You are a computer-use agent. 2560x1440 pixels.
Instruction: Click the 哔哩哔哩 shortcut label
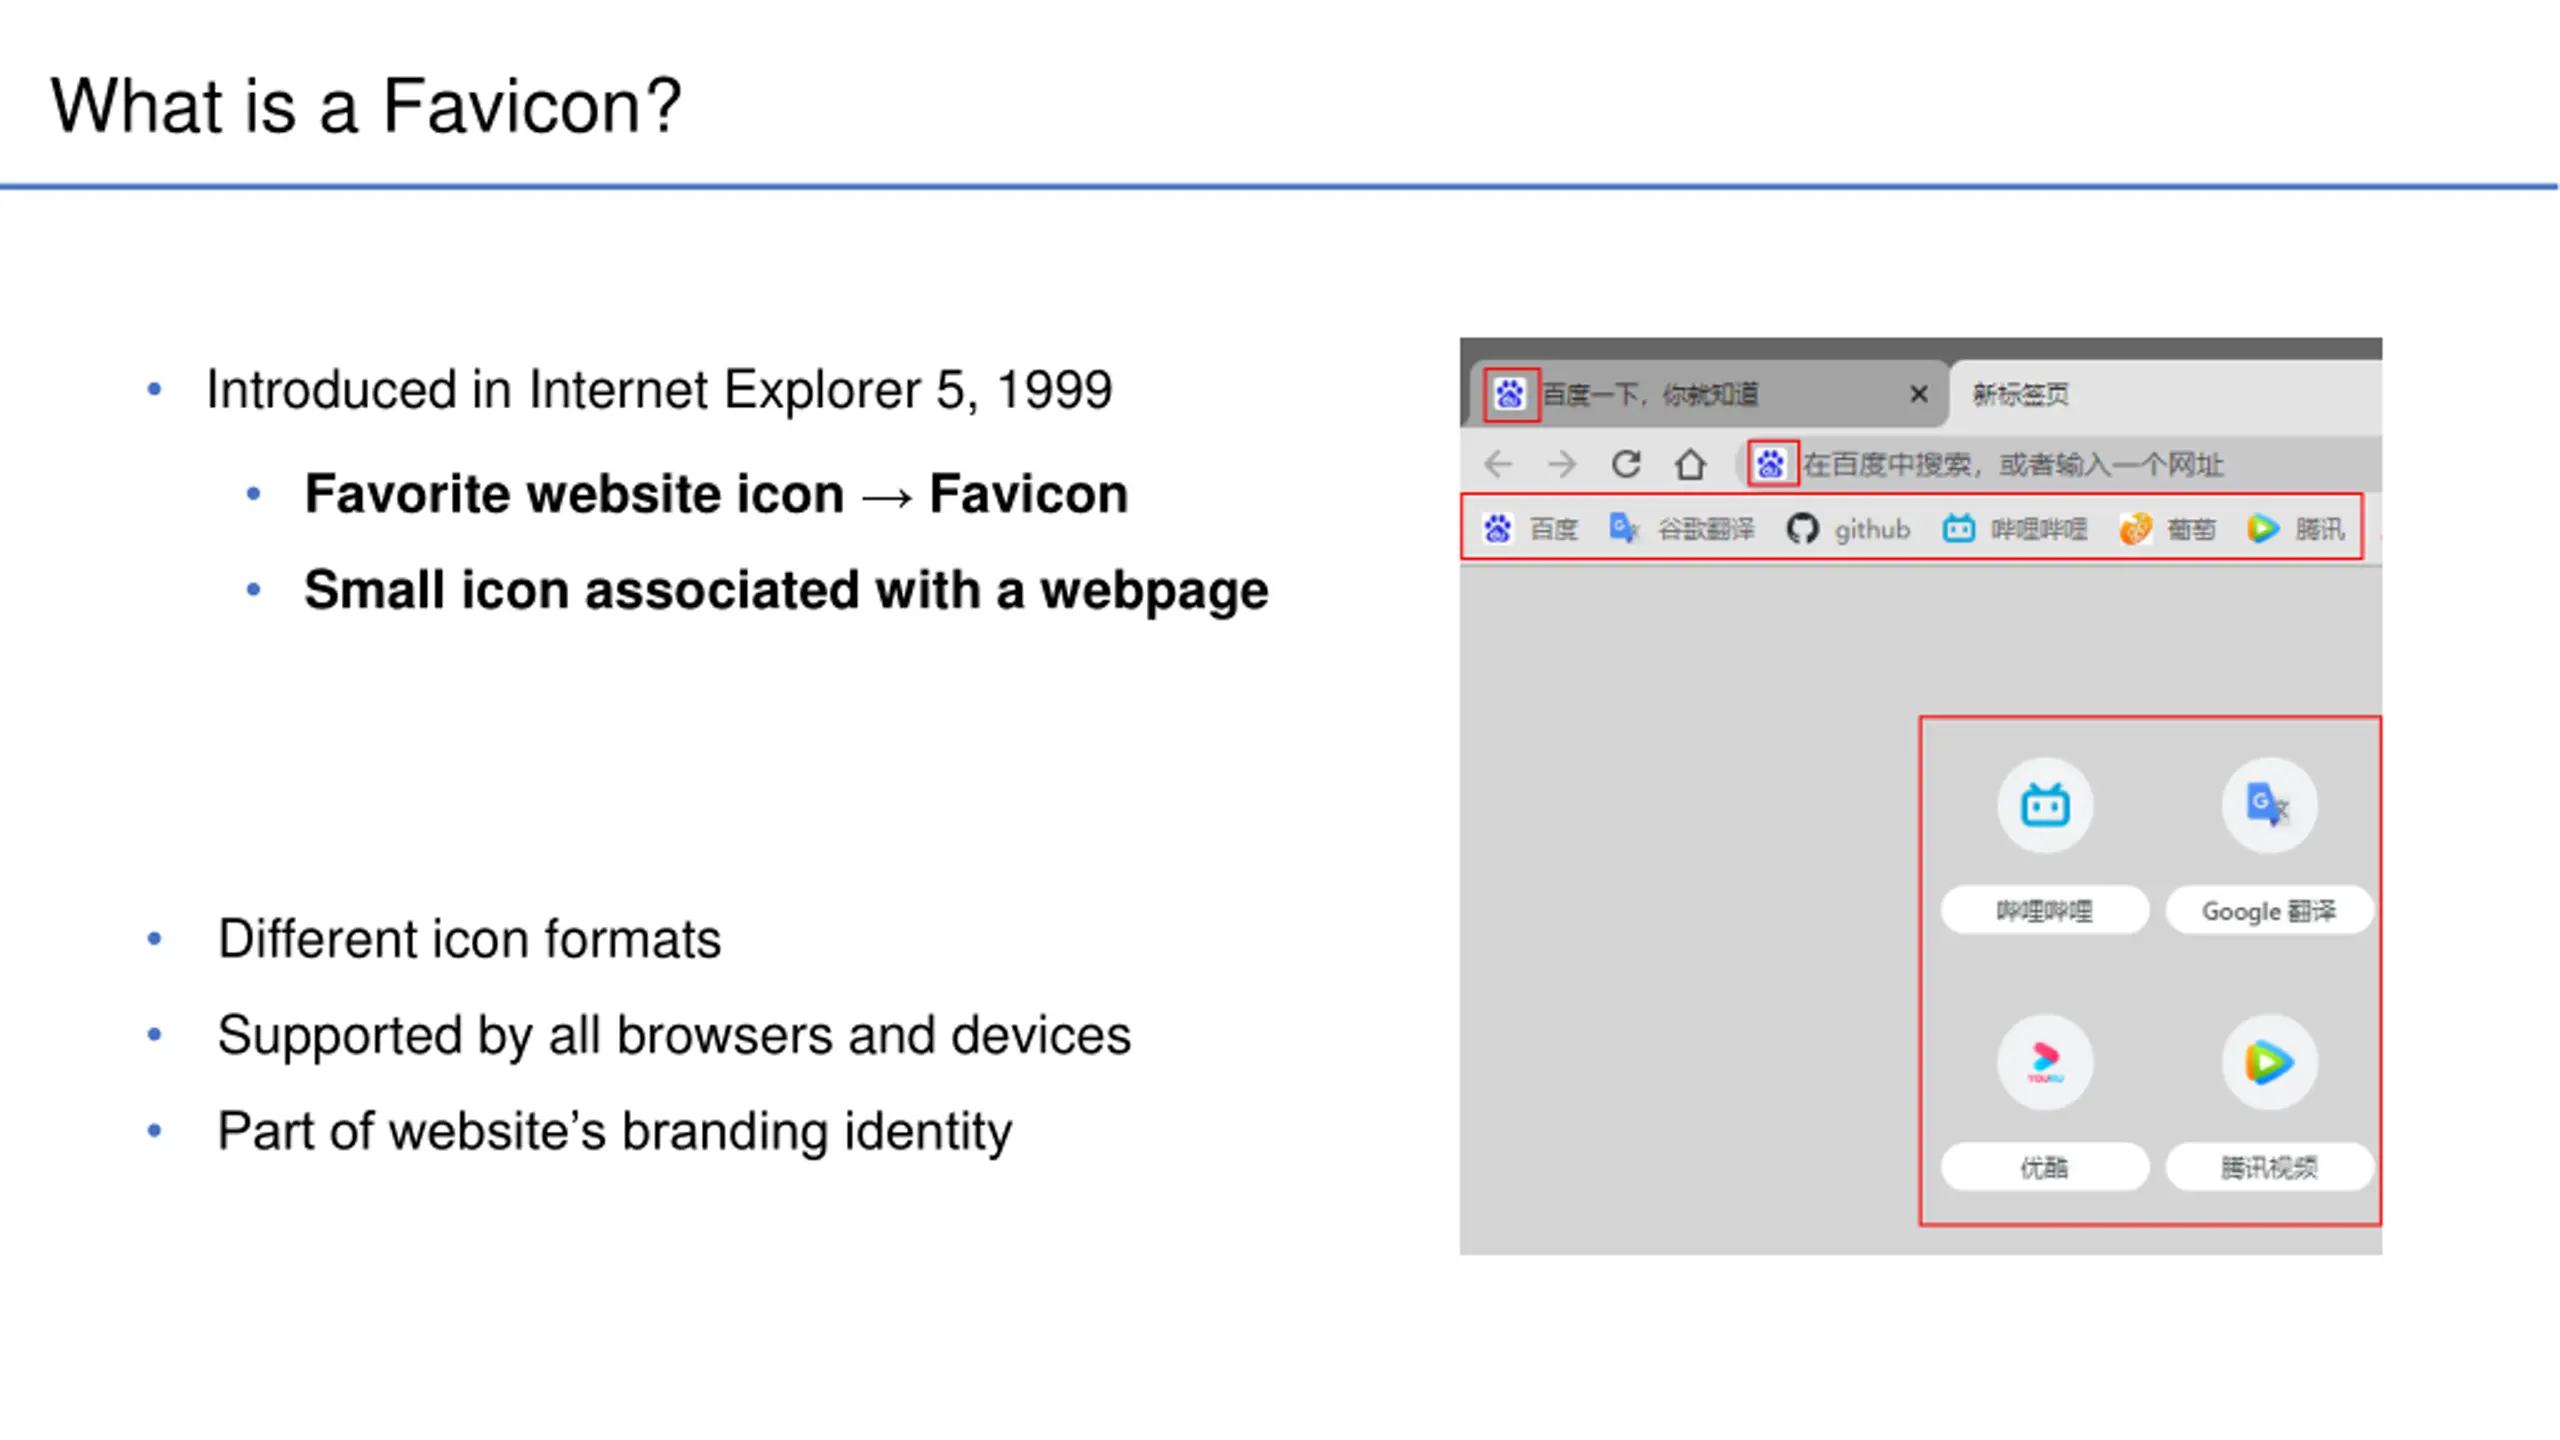coord(2044,911)
